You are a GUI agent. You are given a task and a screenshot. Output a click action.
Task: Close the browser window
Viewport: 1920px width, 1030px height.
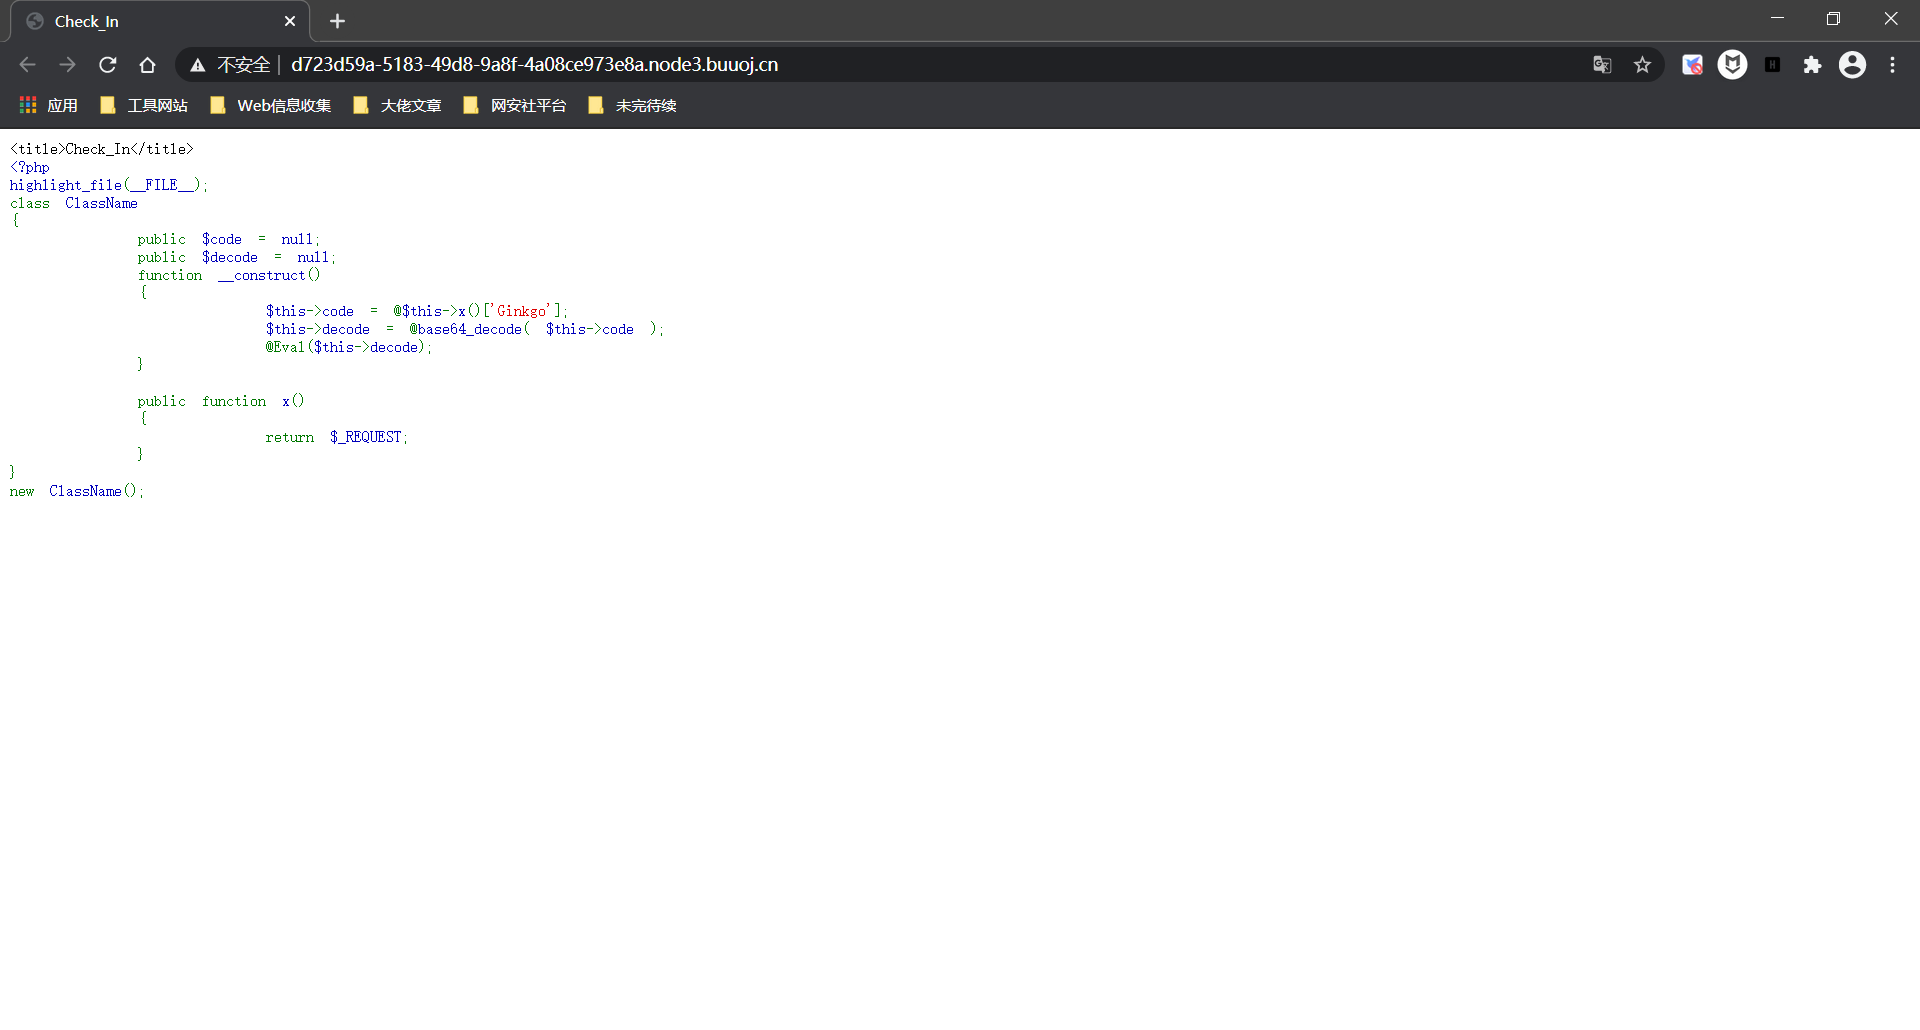coord(1890,19)
